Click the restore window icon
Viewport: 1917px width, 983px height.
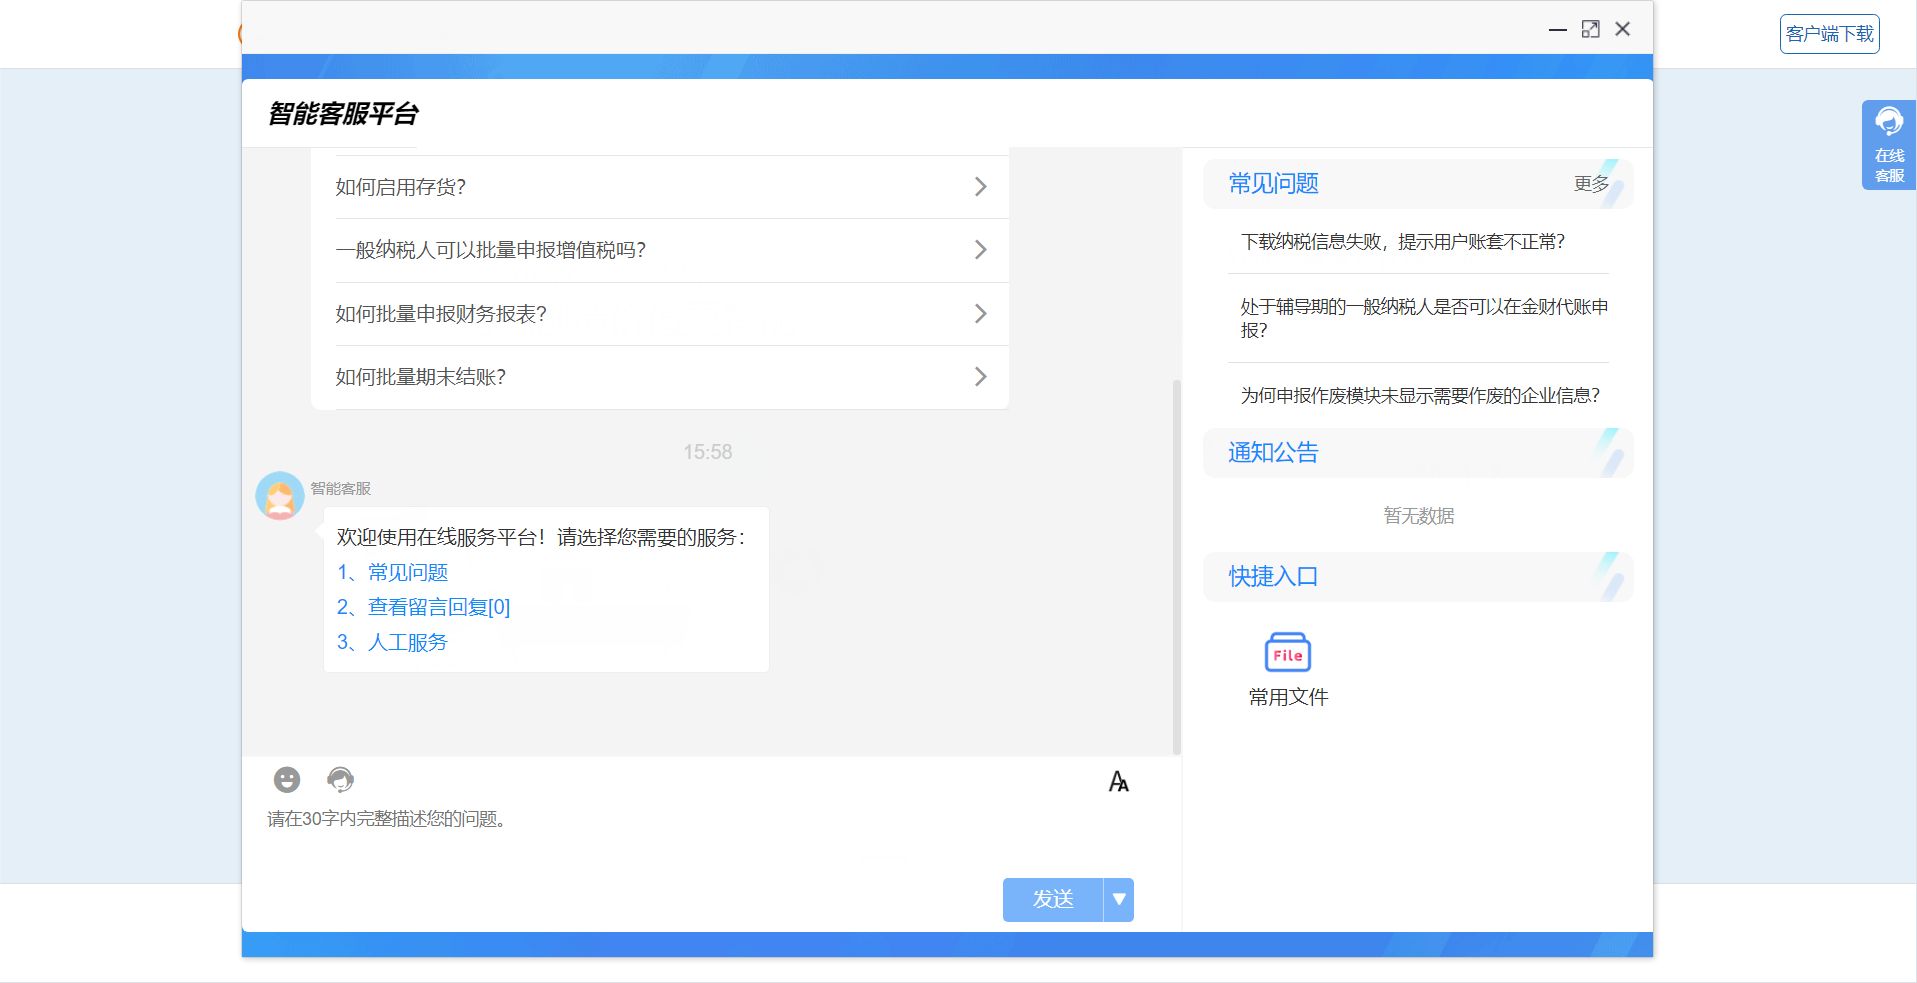(x=1590, y=29)
